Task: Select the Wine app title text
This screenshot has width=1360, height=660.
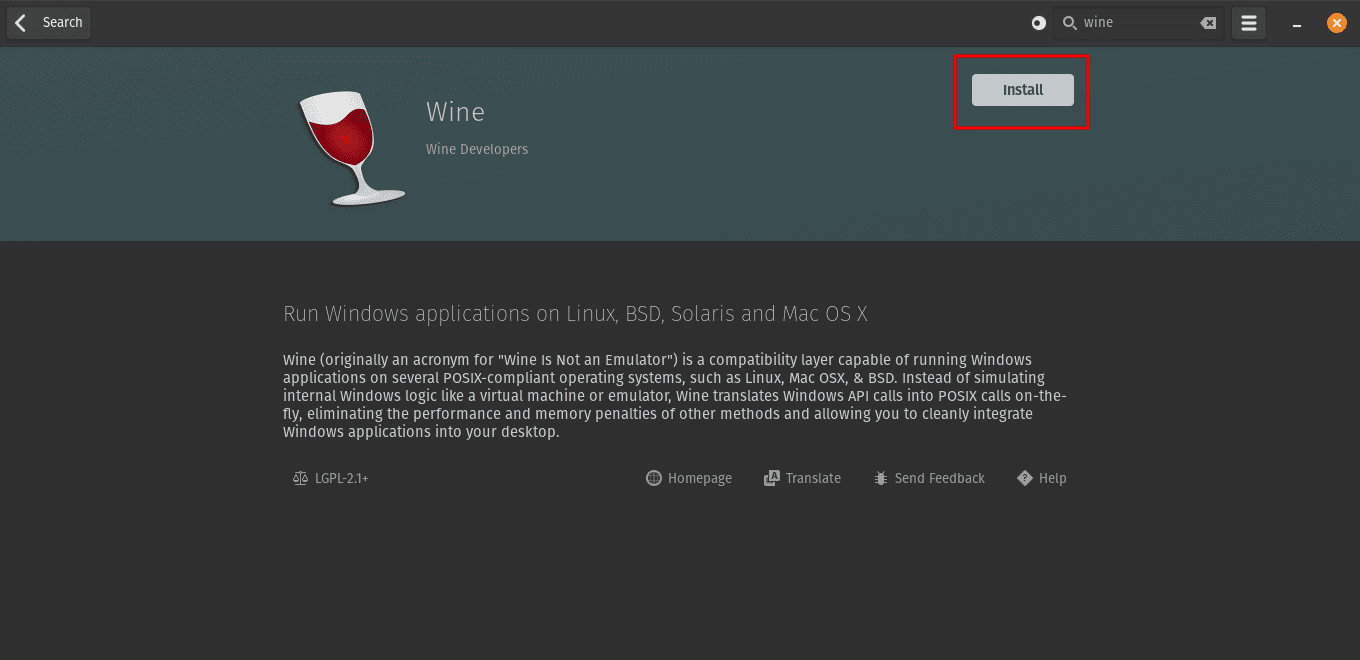Action: click(x=456, y=112)
